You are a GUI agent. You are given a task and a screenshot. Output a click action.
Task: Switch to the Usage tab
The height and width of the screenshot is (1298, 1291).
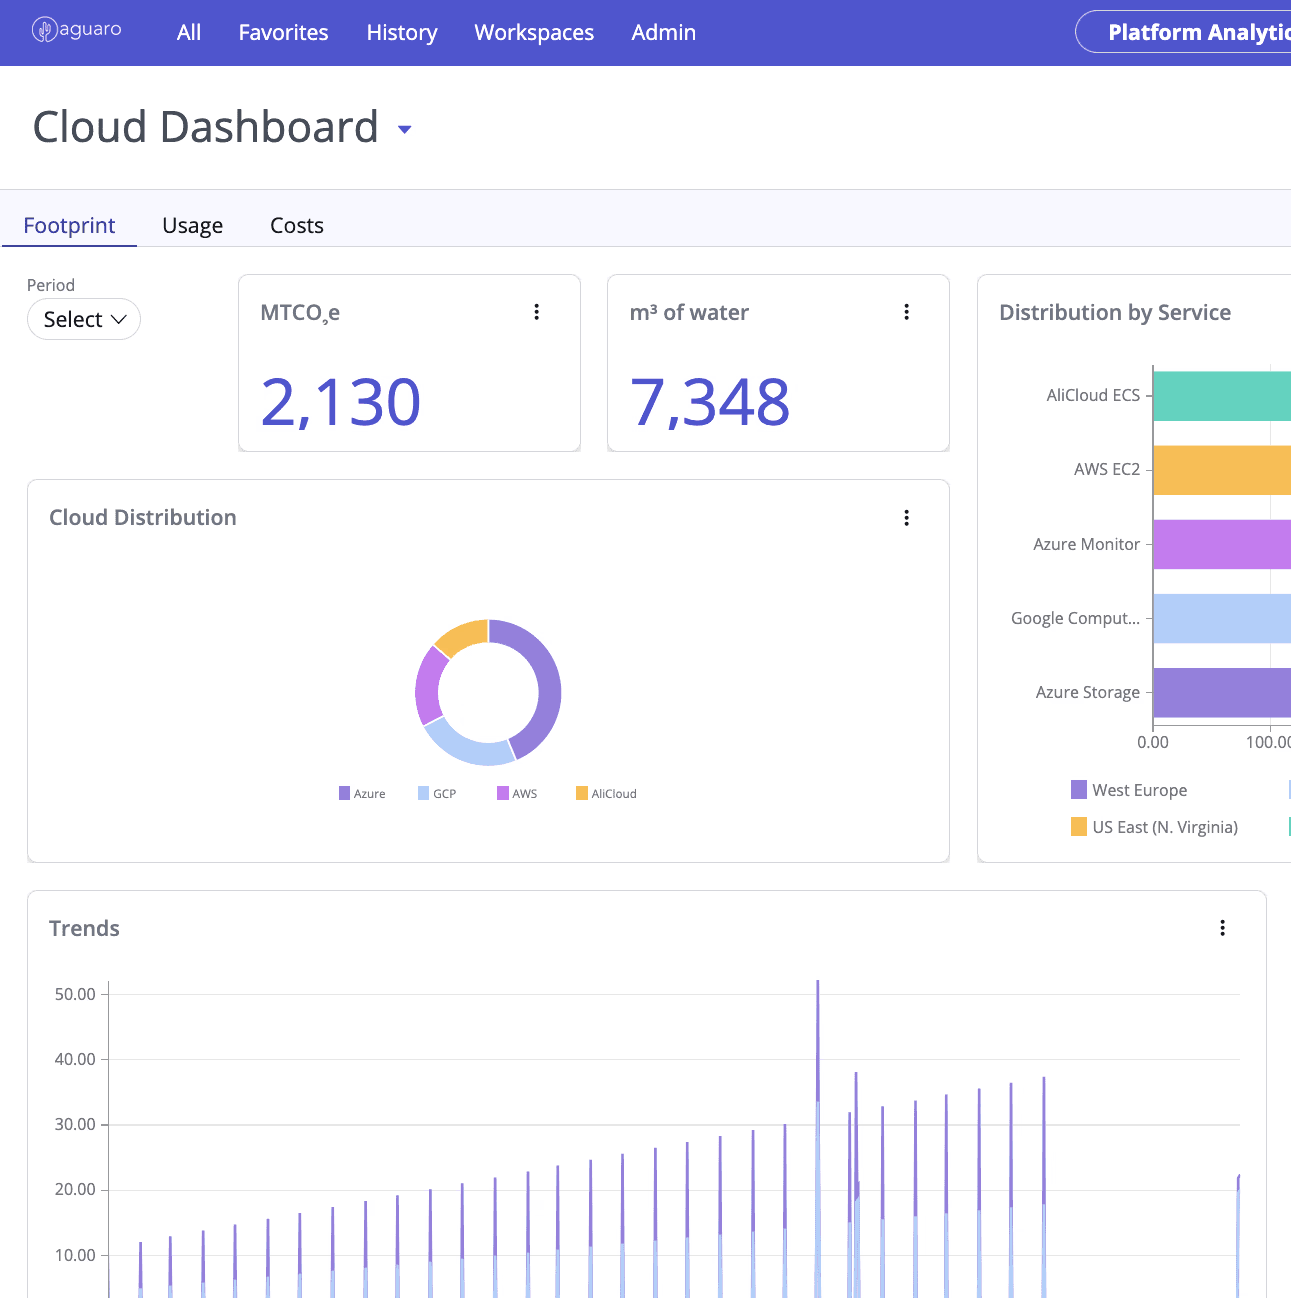click(x=193, y=225)
